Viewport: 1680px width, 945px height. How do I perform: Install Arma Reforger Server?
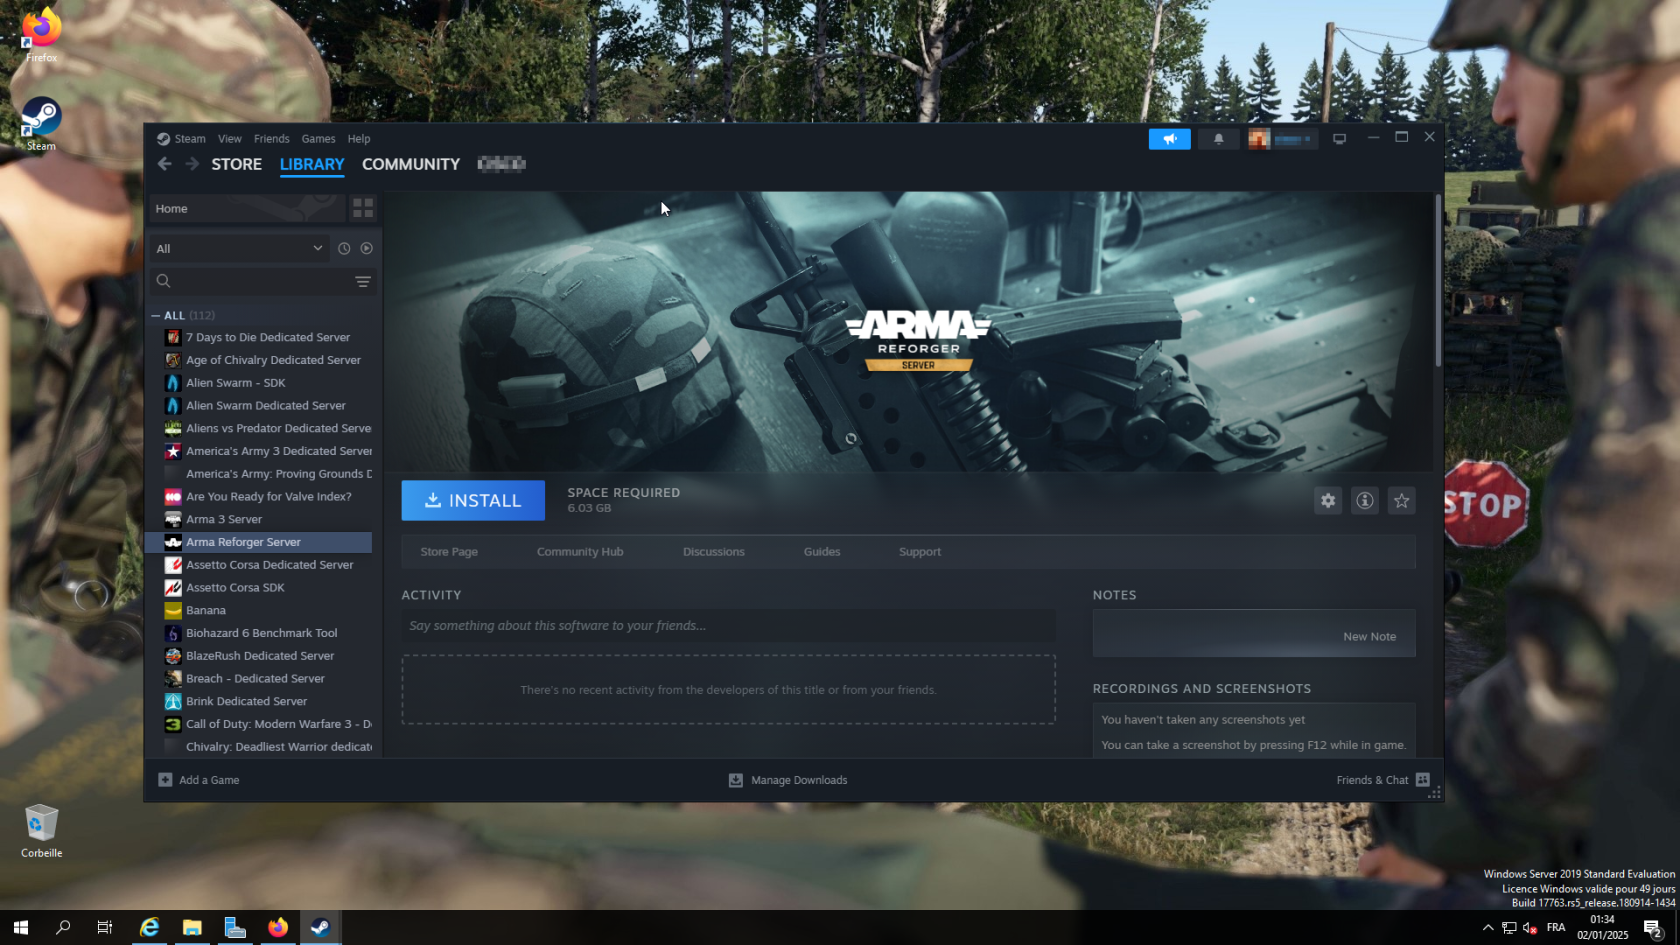tap(473, 500)
